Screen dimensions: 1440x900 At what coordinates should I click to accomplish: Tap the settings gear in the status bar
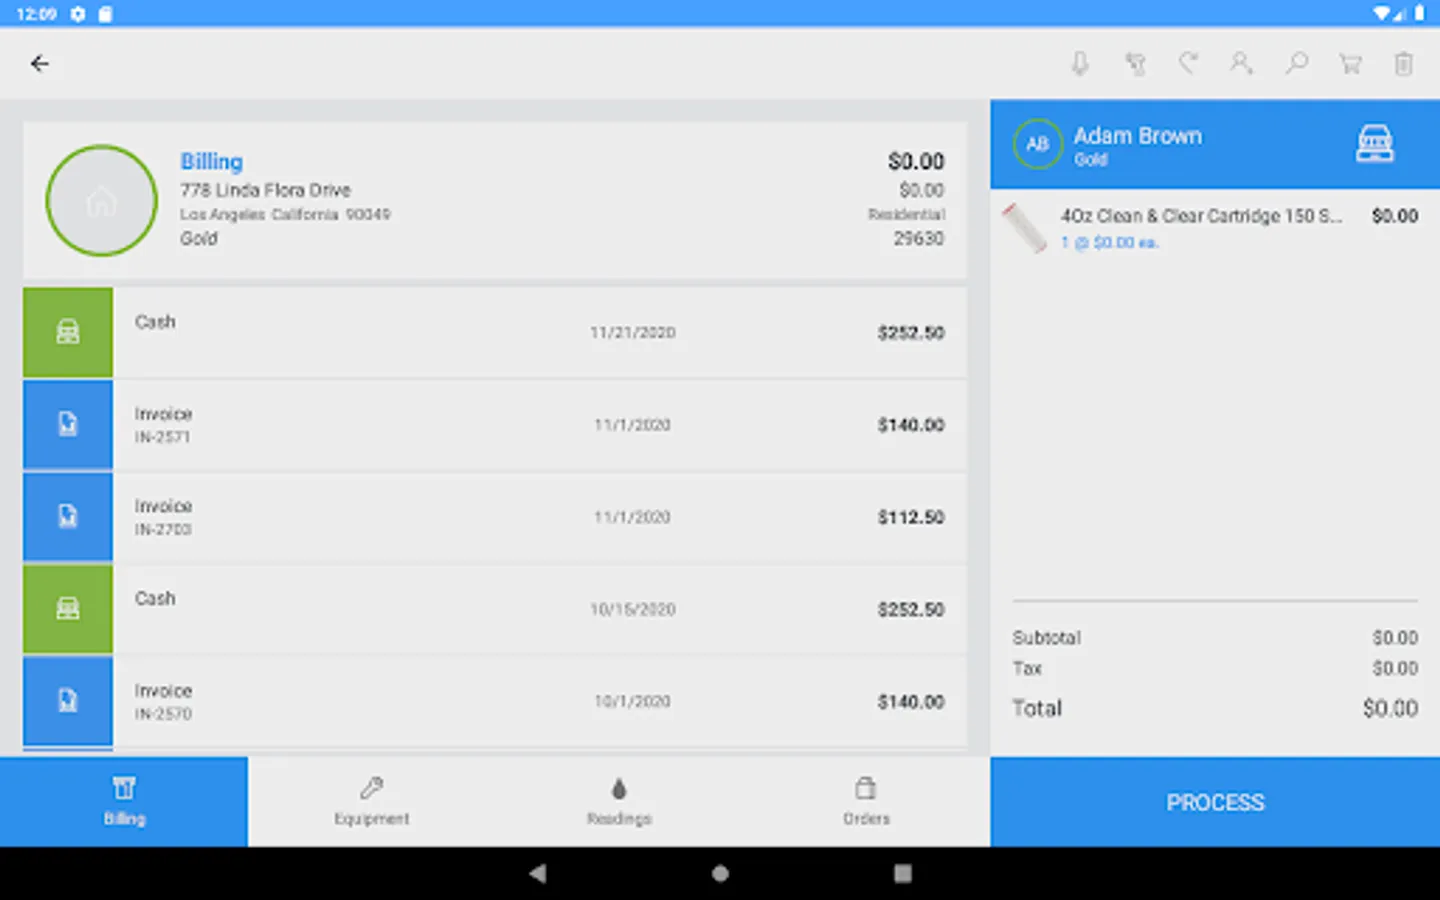78,14
